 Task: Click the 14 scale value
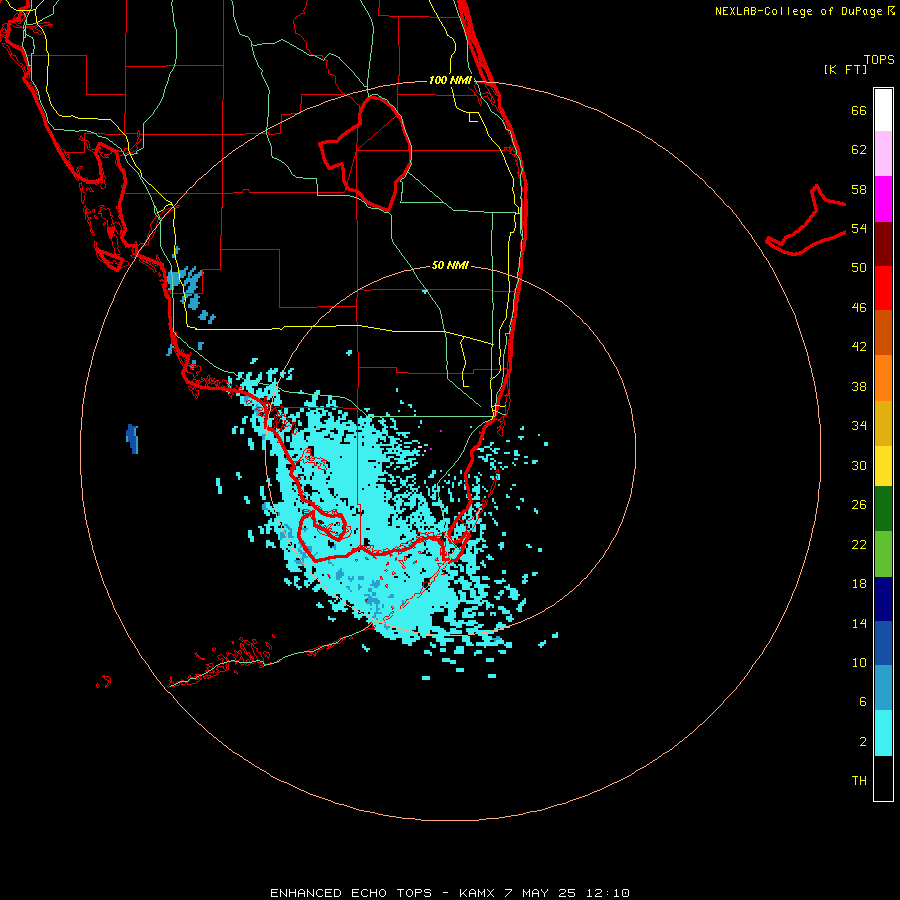859,623
